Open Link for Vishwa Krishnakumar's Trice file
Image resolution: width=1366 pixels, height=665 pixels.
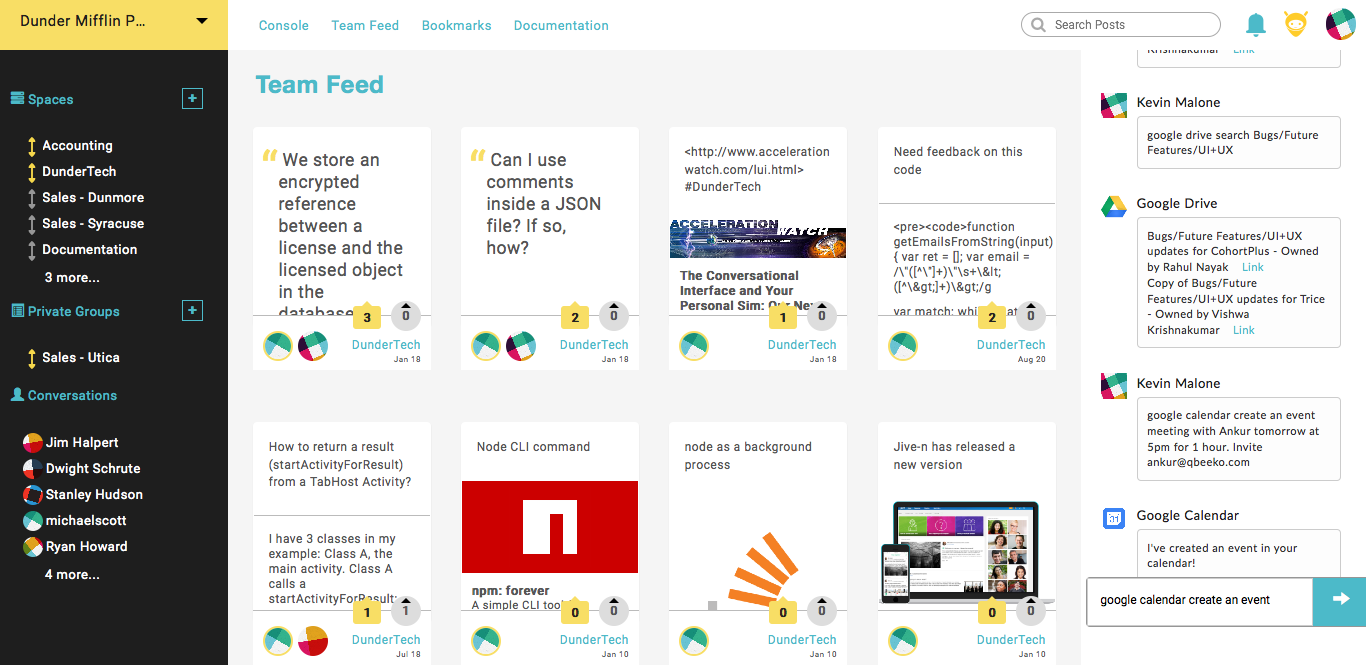(1244, 330)
